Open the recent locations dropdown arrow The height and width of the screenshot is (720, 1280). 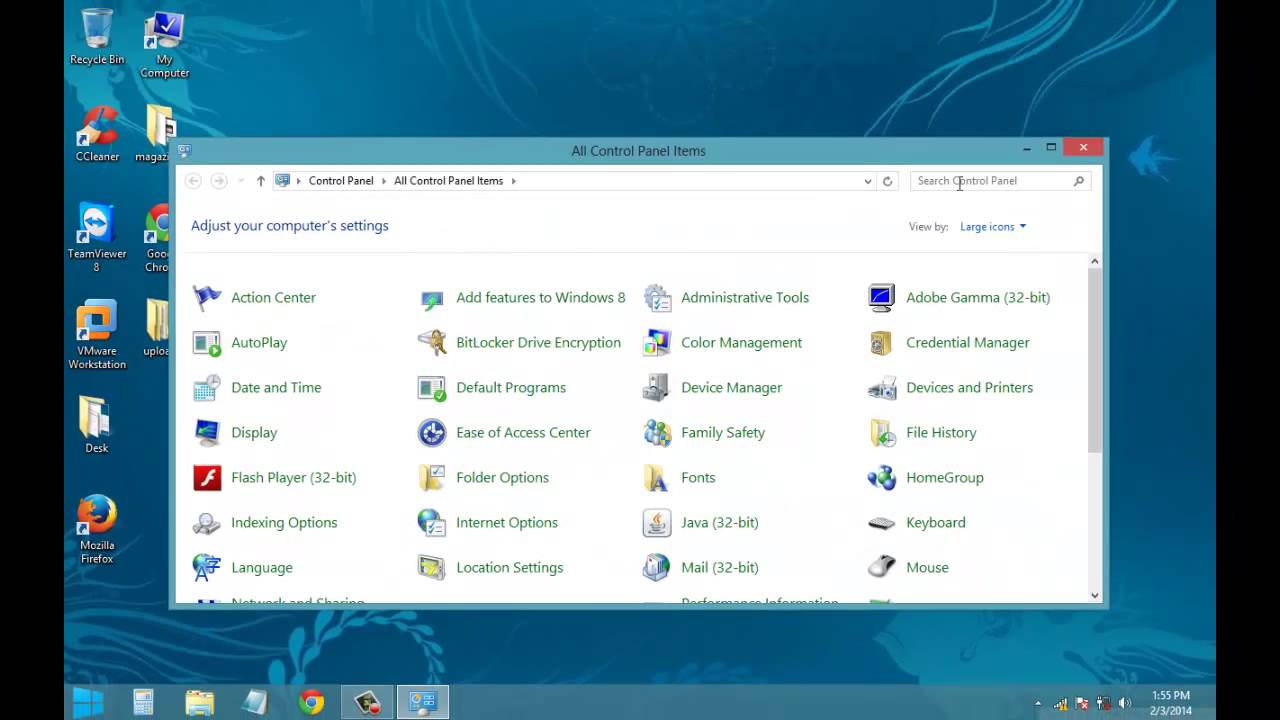pyautogui.click(x=241, y=181)
